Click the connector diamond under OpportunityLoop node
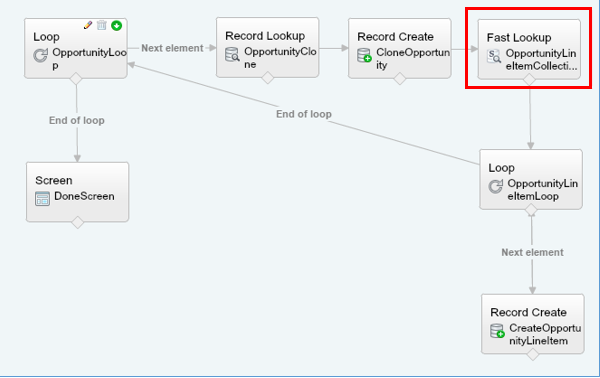 pos(76,78)
